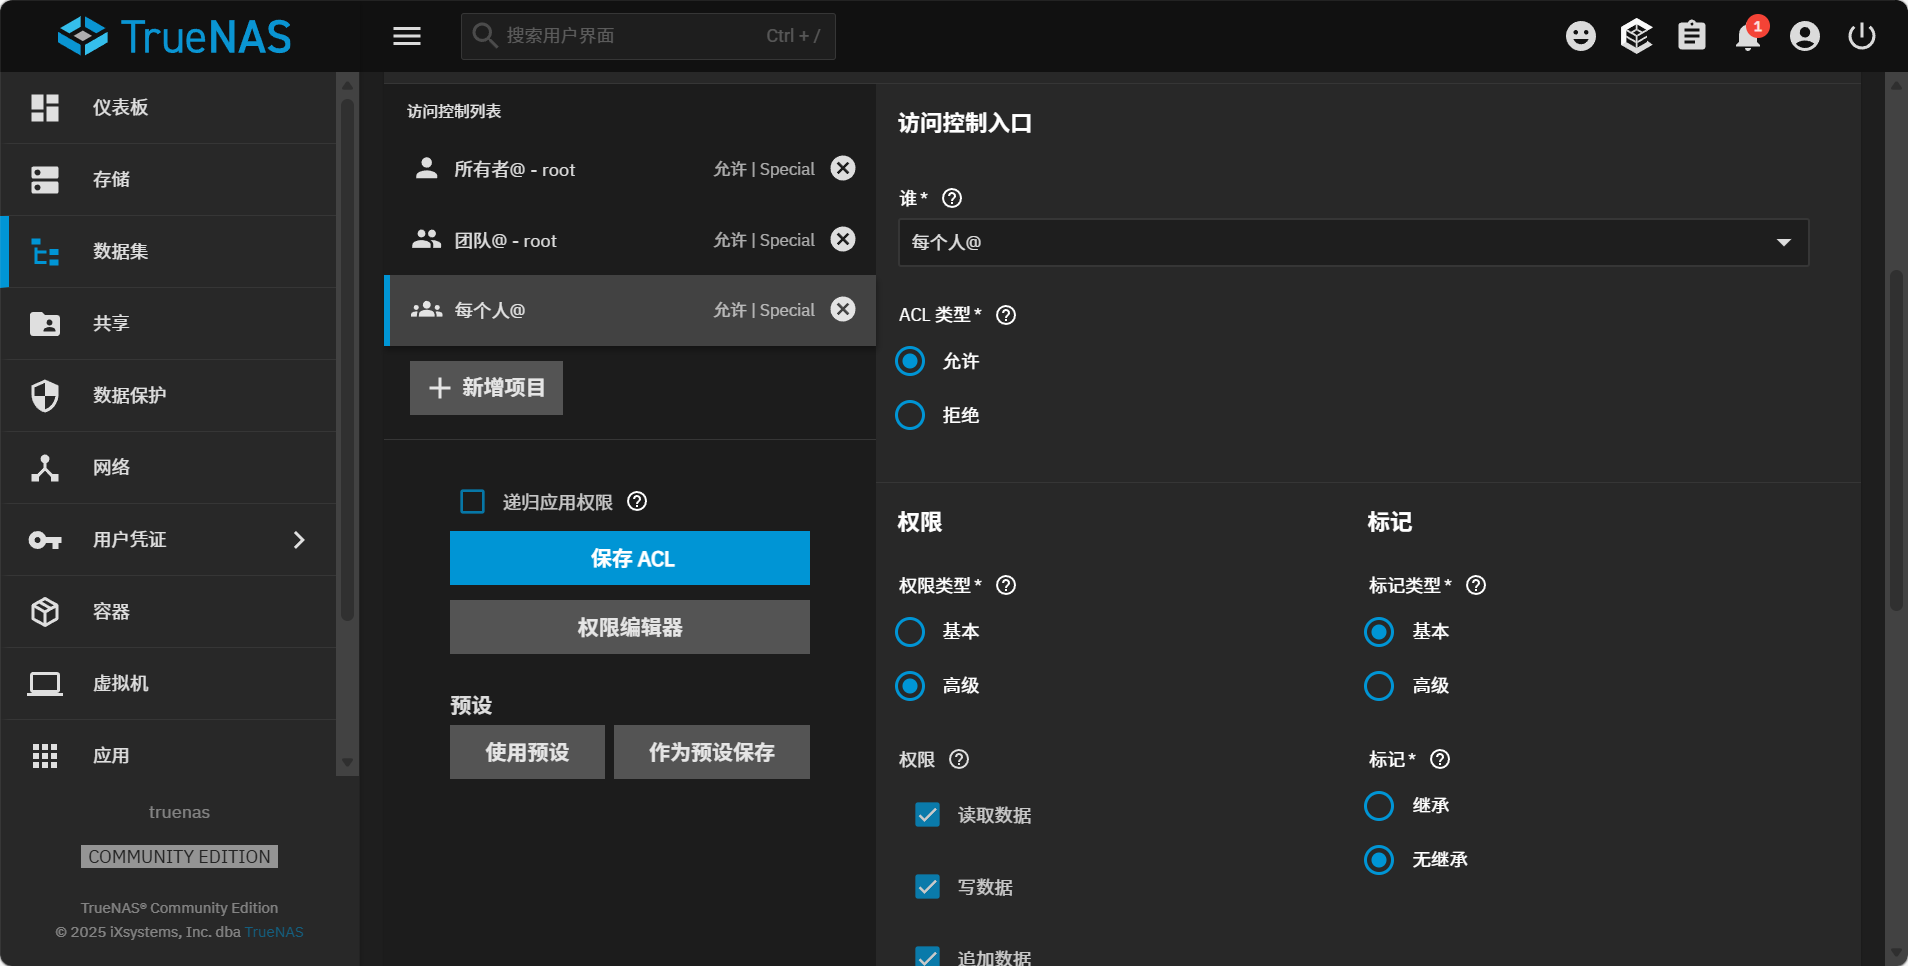Image resolution: width=1908 pixels, height=966 pixels.
Task: Enable the 递归应用权限 checkbox
Action: pyautogui.click(x=472, y=501)
